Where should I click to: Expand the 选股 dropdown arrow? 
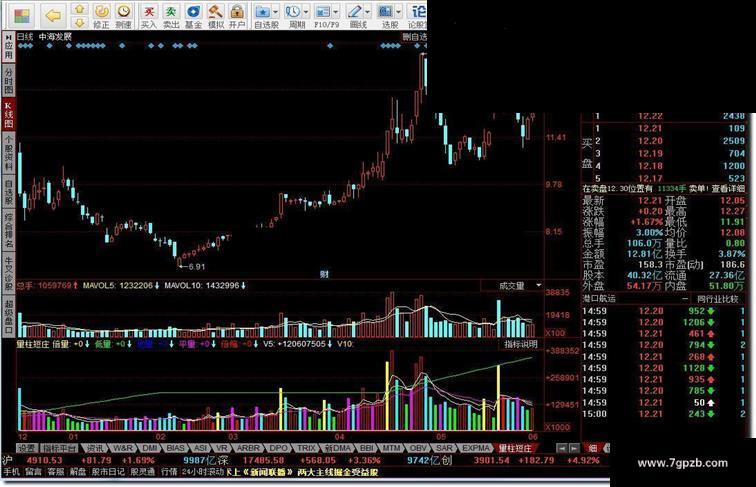(x=398, y=12)
